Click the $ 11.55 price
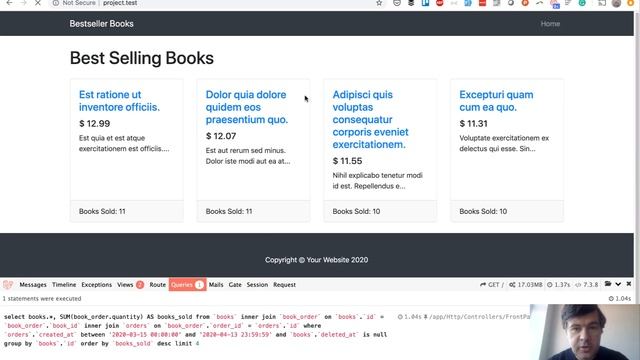The width and height of the screenshot is (640, 360). [x=347, y=161]
